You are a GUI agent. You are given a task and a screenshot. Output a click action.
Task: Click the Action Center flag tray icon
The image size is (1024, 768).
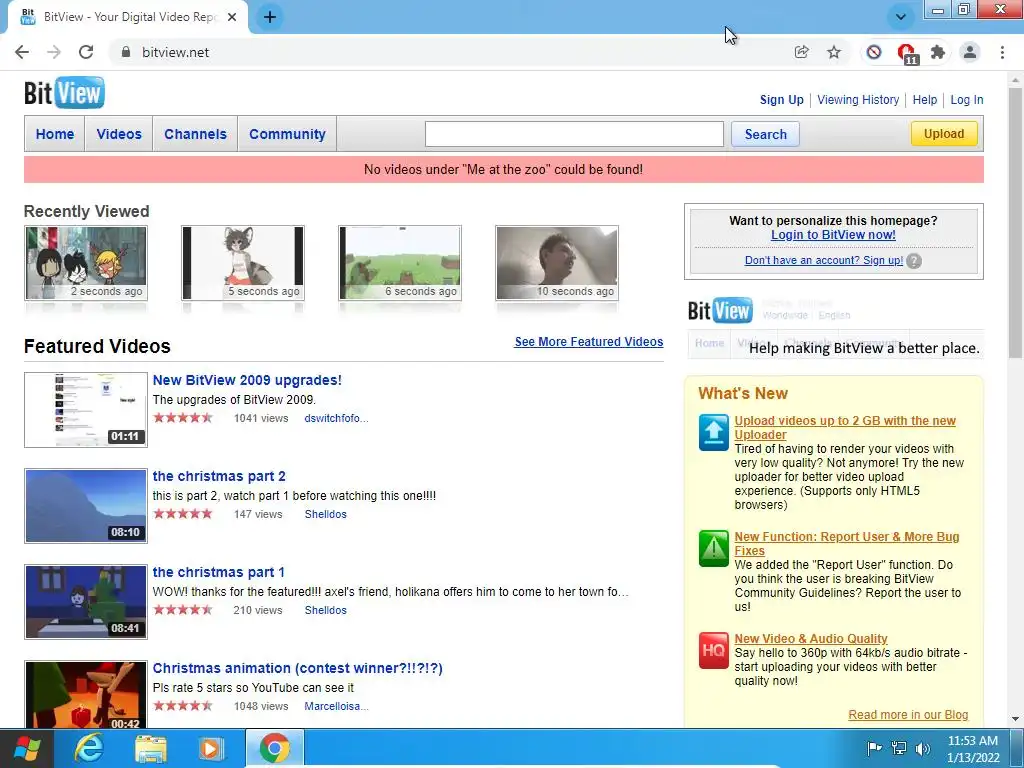point(874,748)
